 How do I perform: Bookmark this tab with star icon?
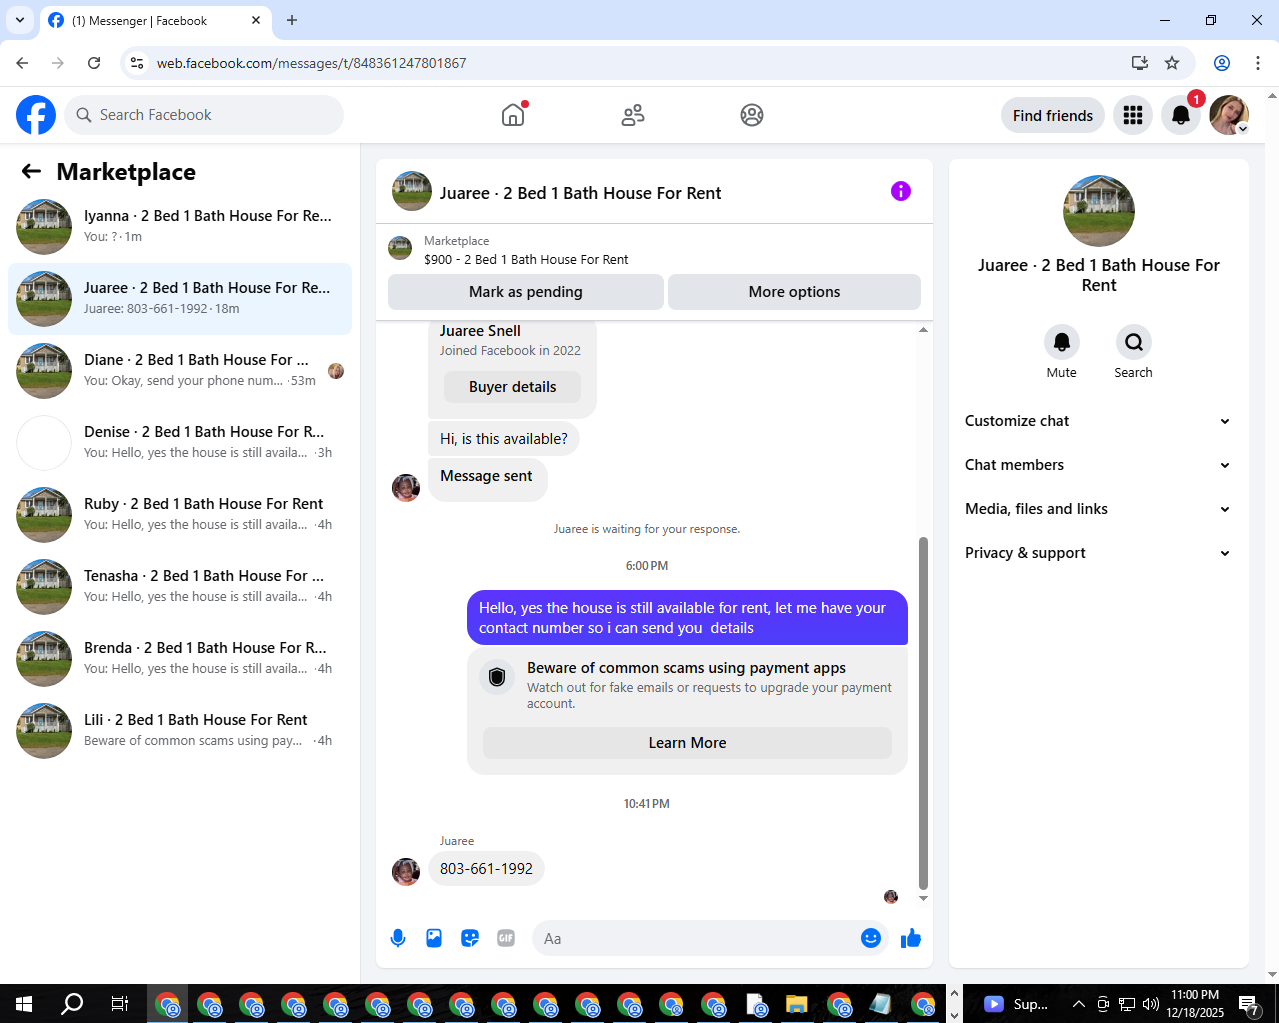pos(1172,63)
